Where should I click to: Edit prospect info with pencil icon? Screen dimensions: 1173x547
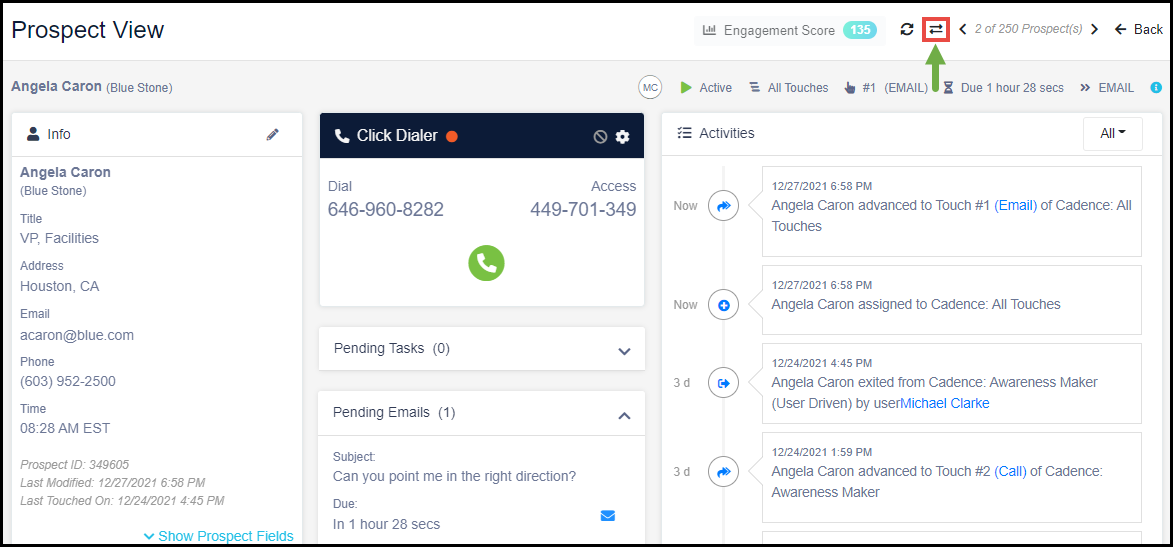coord(273,135)
